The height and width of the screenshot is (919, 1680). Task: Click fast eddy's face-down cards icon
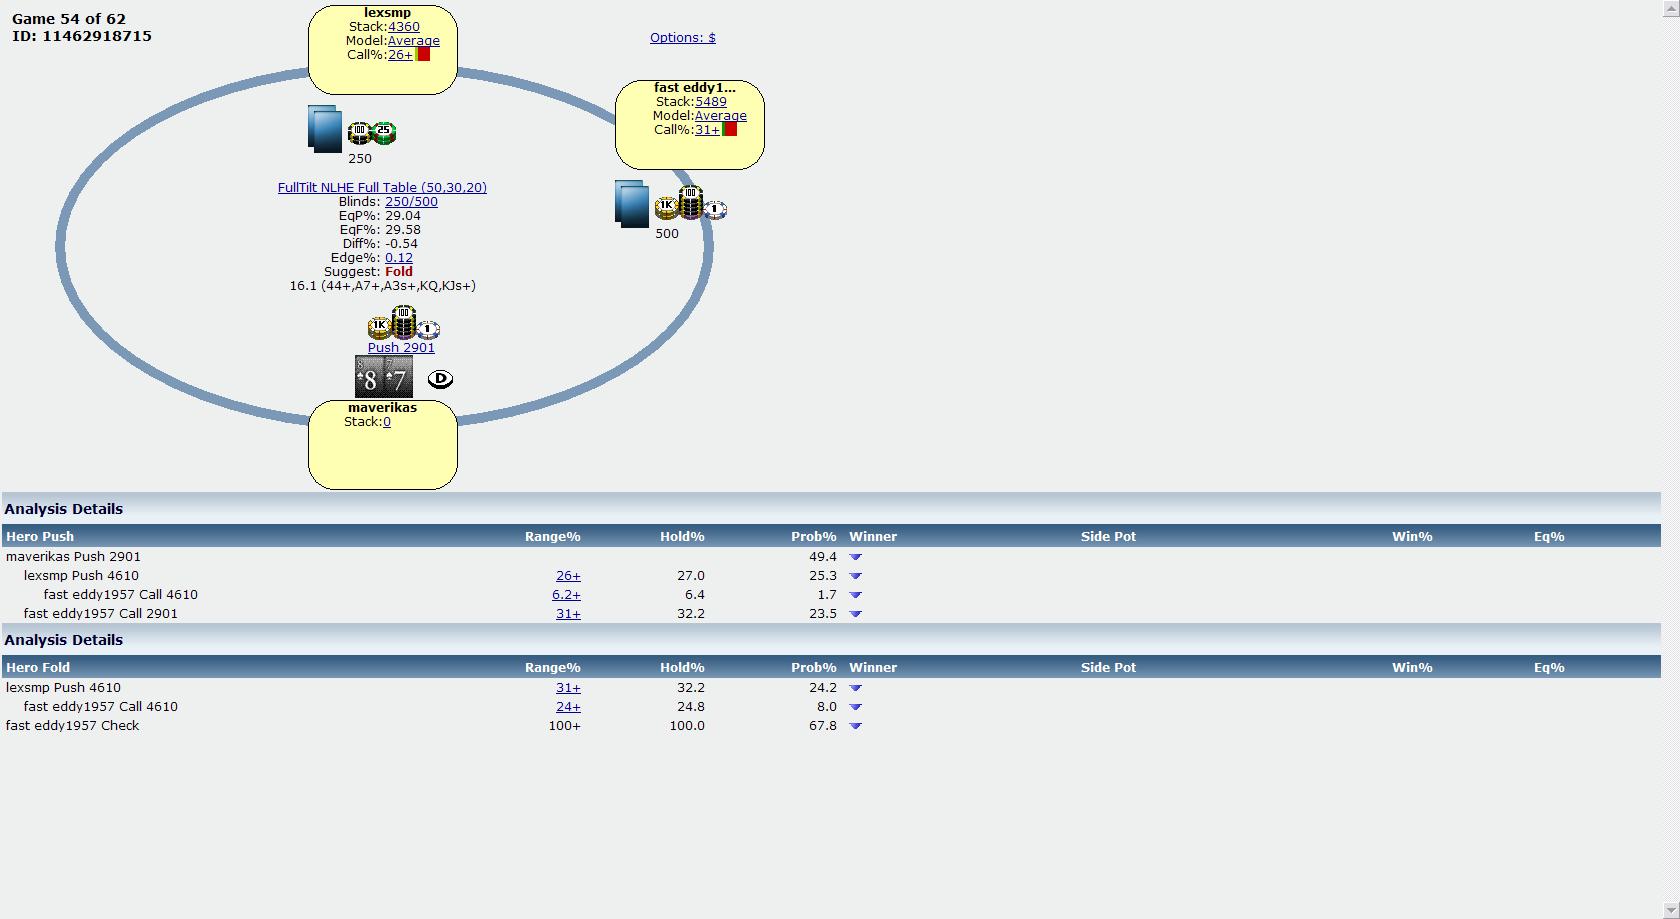[x=631, y=205]
